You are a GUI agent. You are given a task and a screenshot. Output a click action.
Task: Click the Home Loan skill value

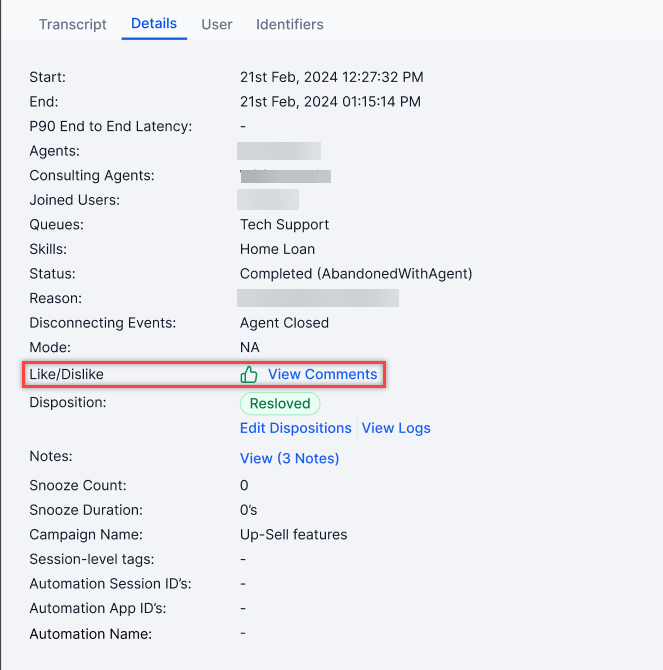coord(277,249)
